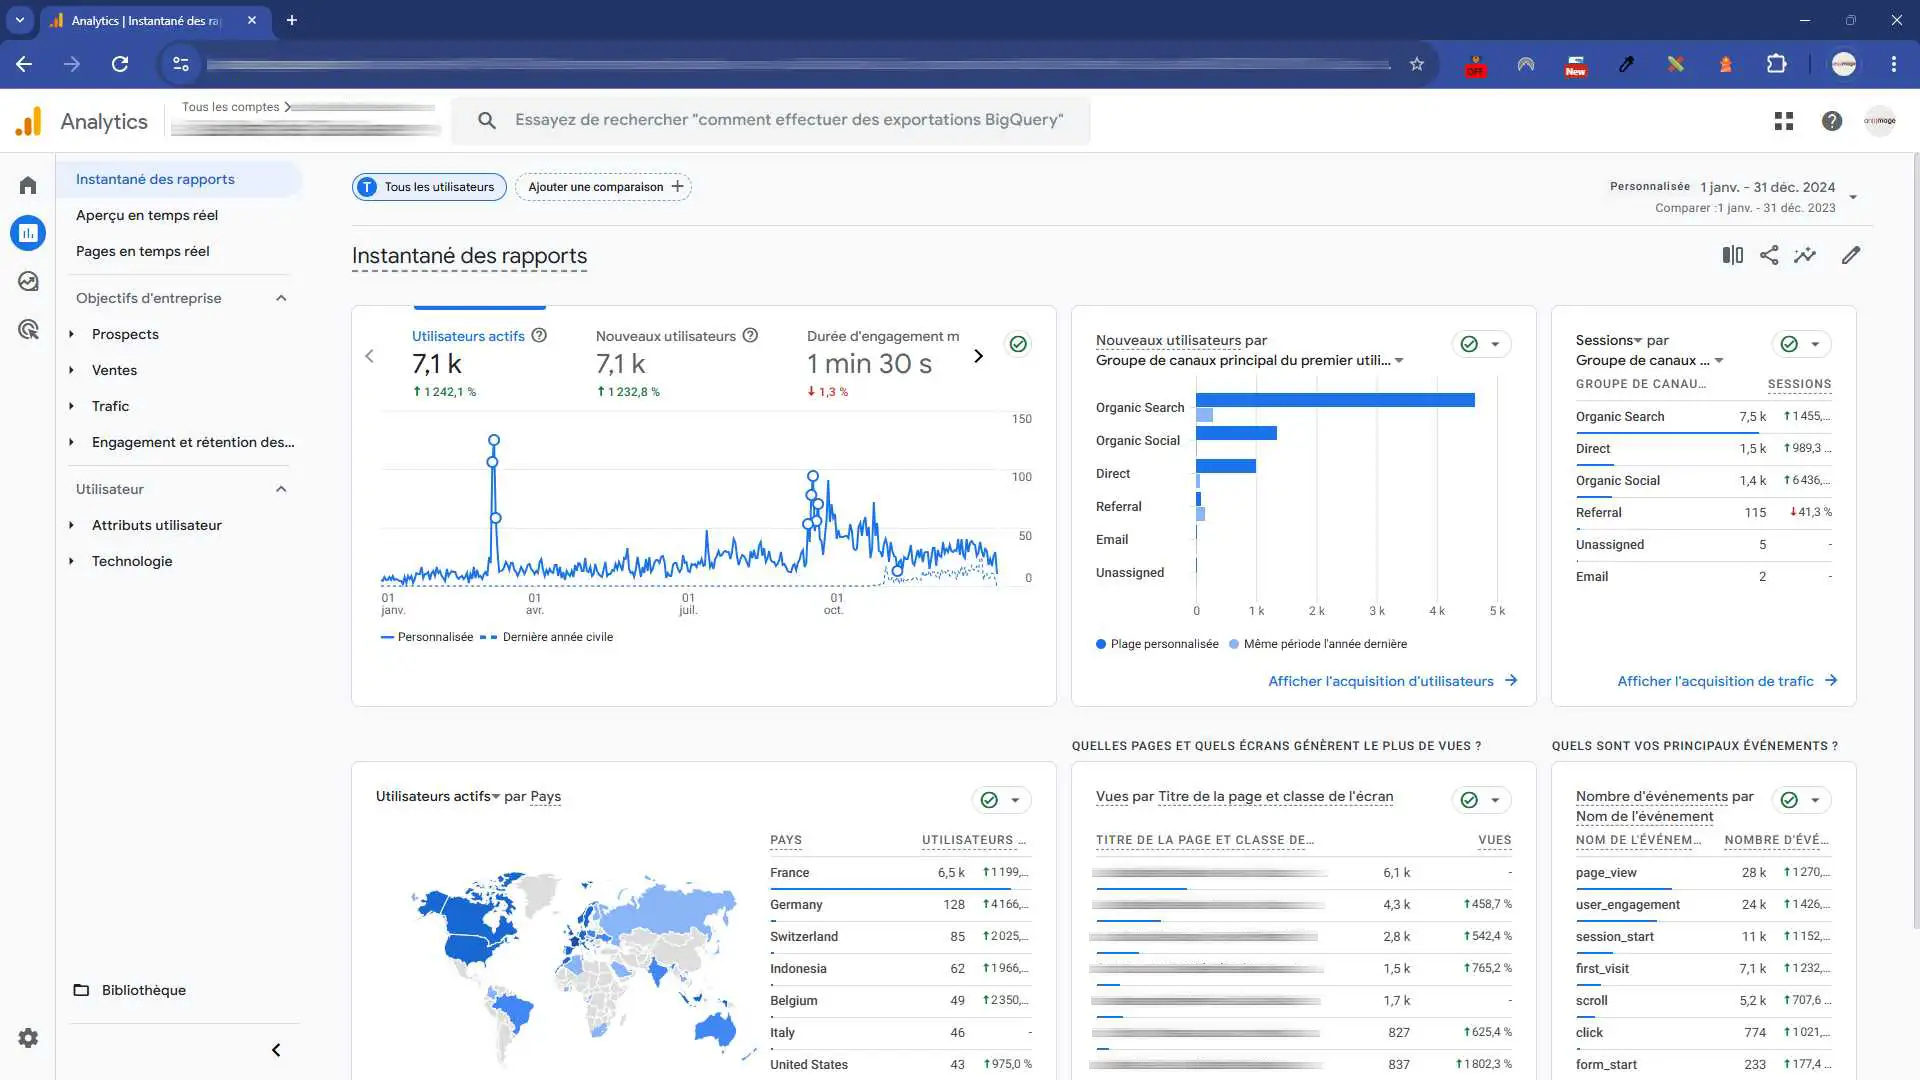Open Aperçu en temps réel report
1920x1080 pixels.
(147, 215)
